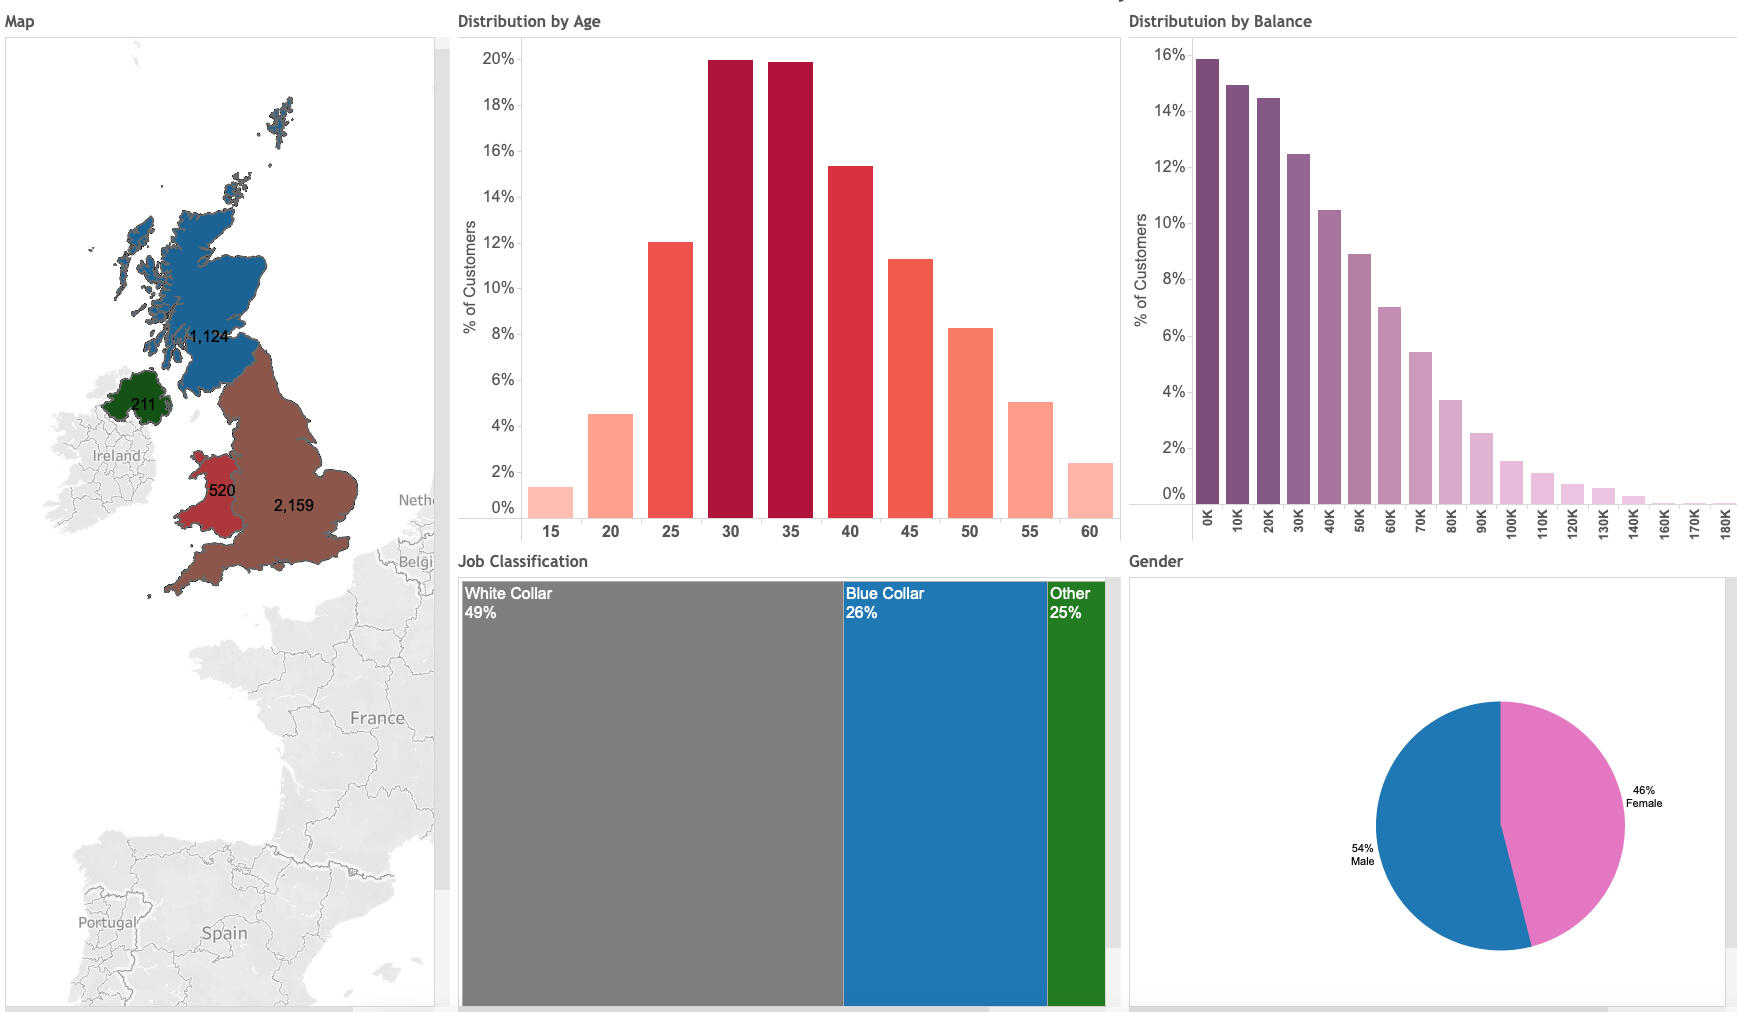The height and width of the screenshot is (1012, 1737).
Task: Select the age 45 bar
Action: [910, 388]
